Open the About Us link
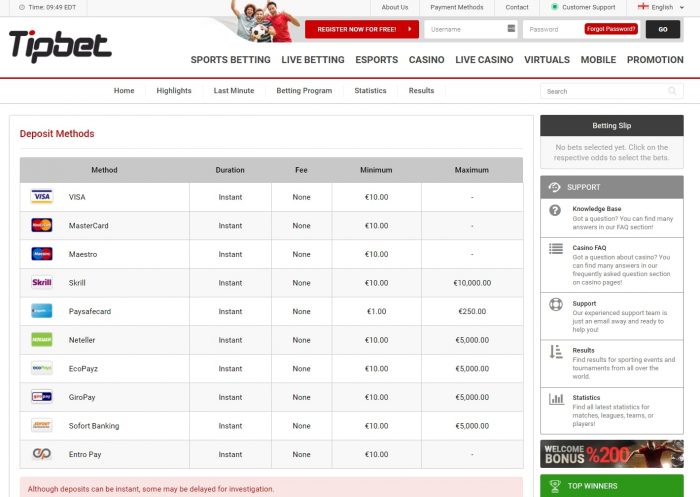Image resolution: width=700 pixels, height=497 pixels. point(395,7)
